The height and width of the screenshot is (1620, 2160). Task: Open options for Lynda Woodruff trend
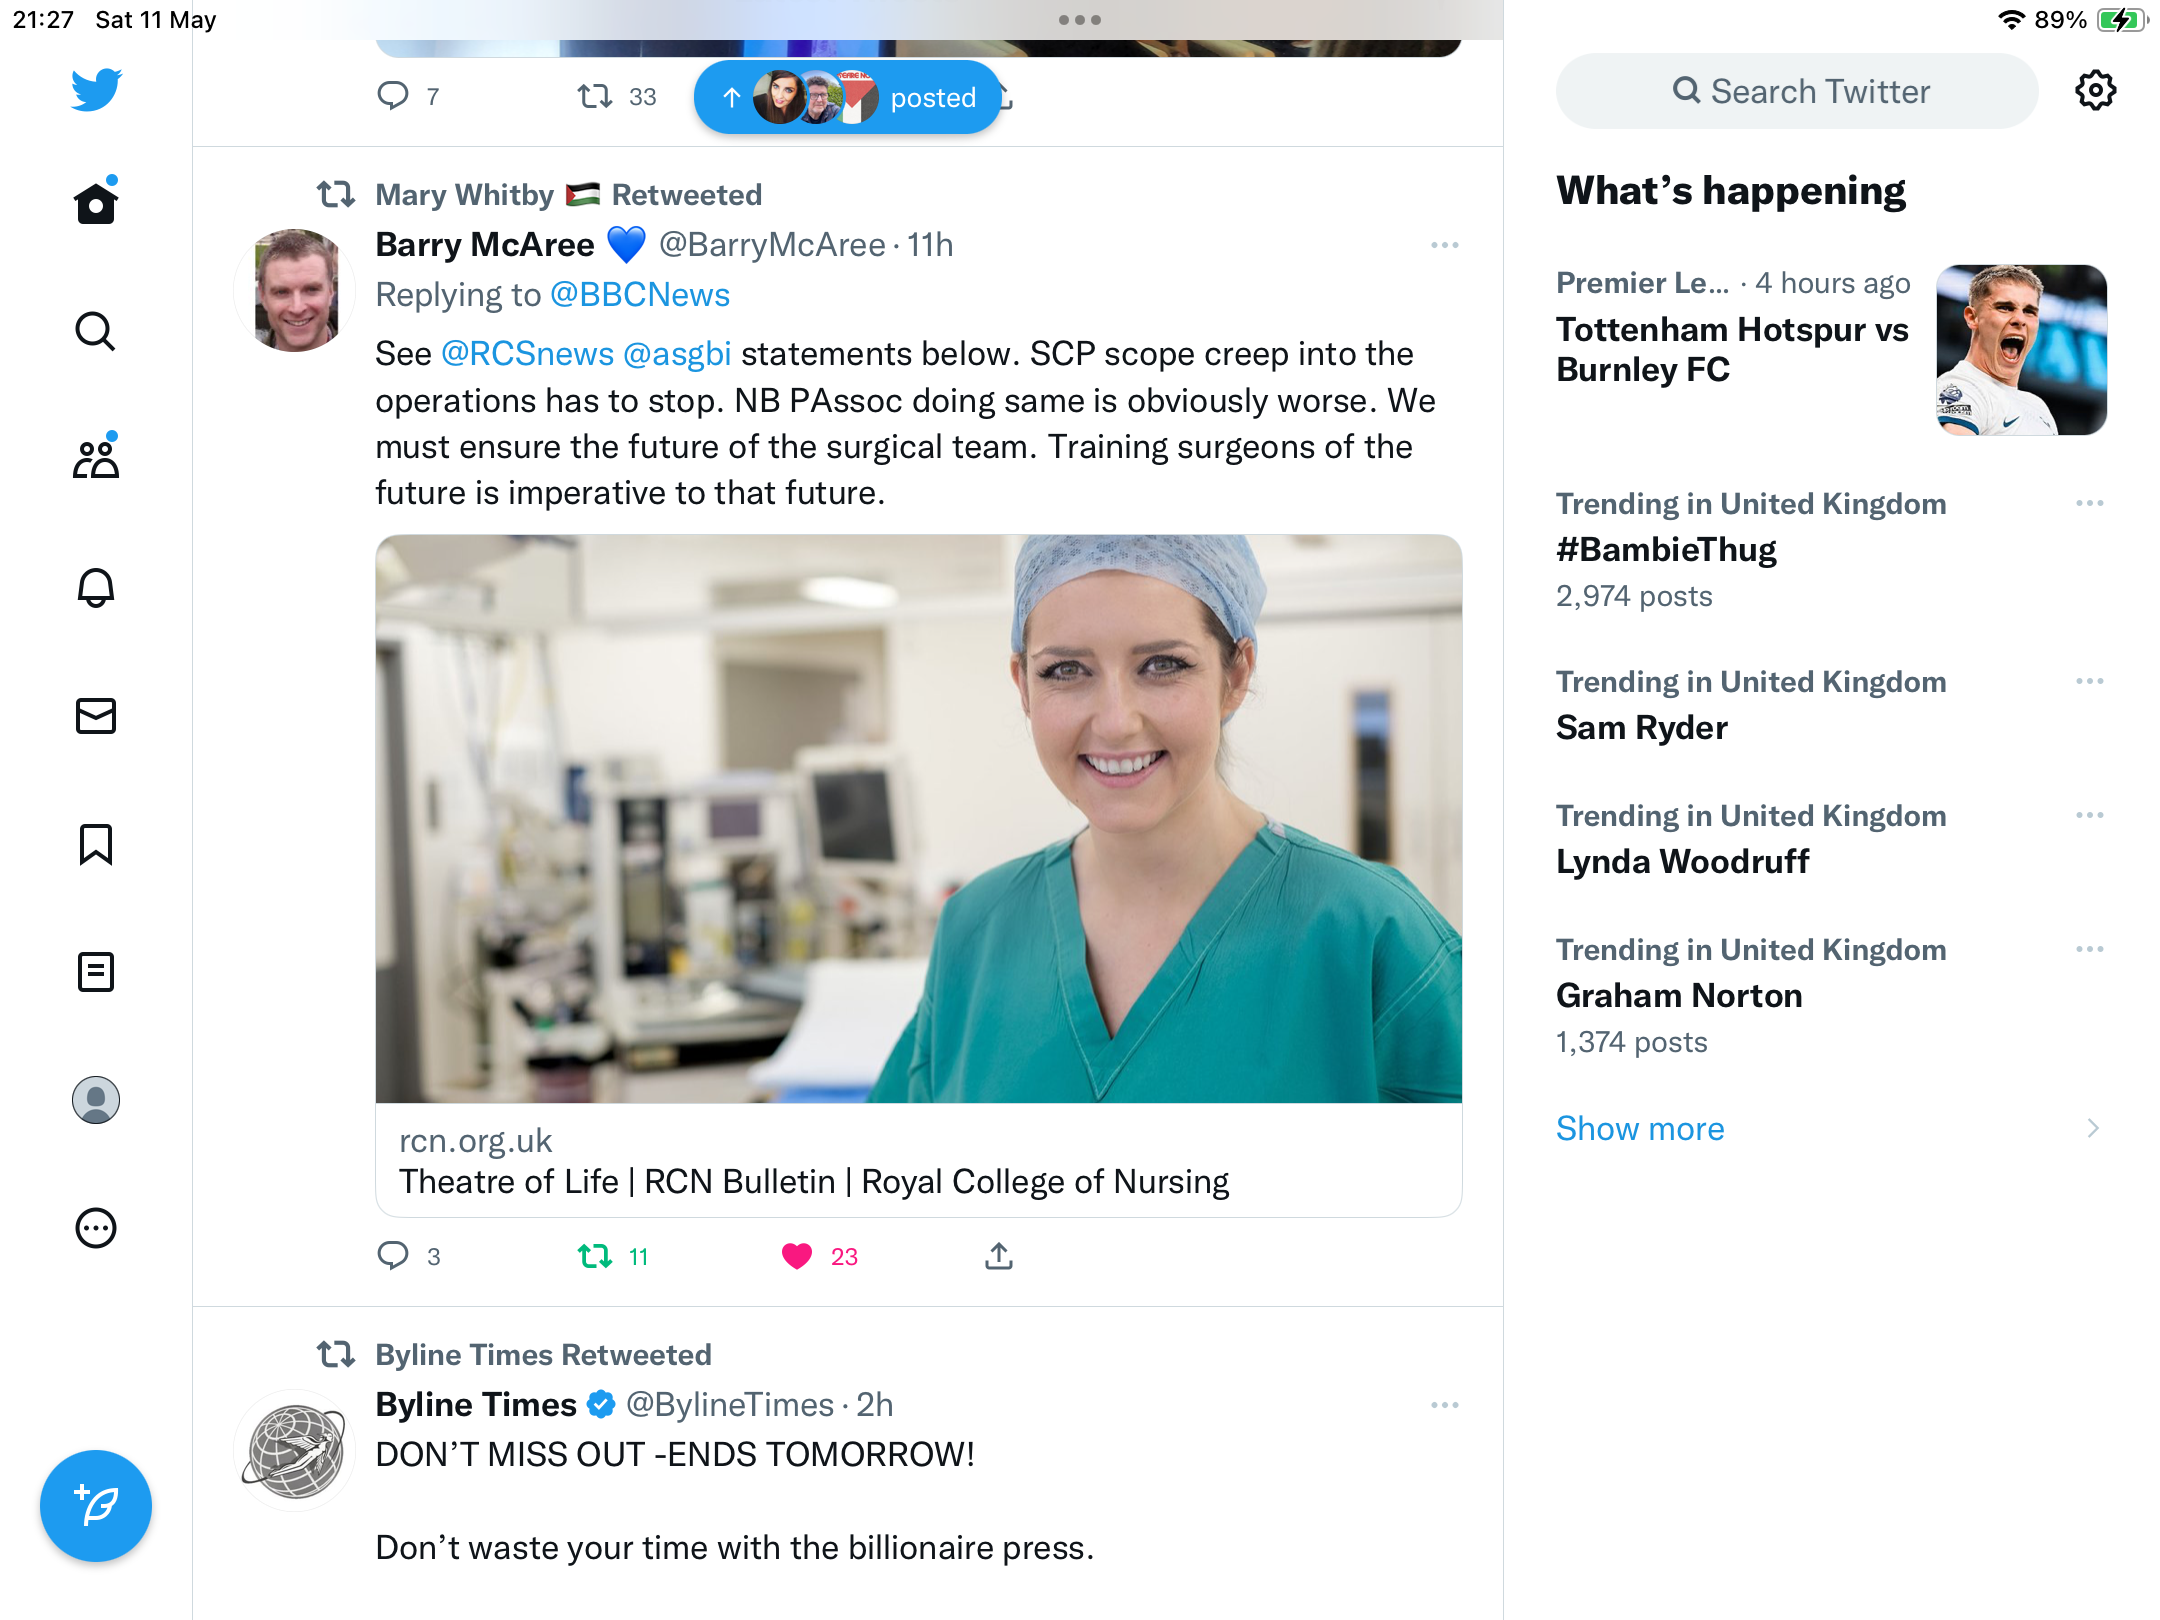click(x=2090, y=815)
